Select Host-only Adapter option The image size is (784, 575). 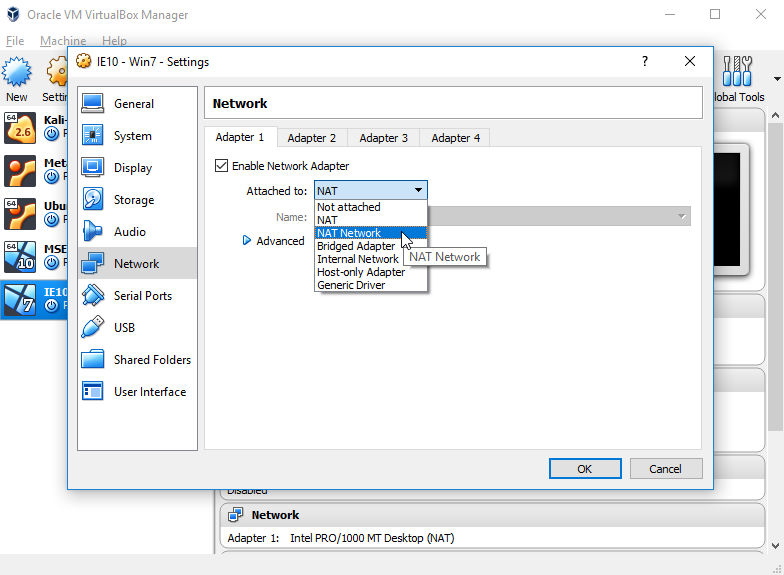360,272
